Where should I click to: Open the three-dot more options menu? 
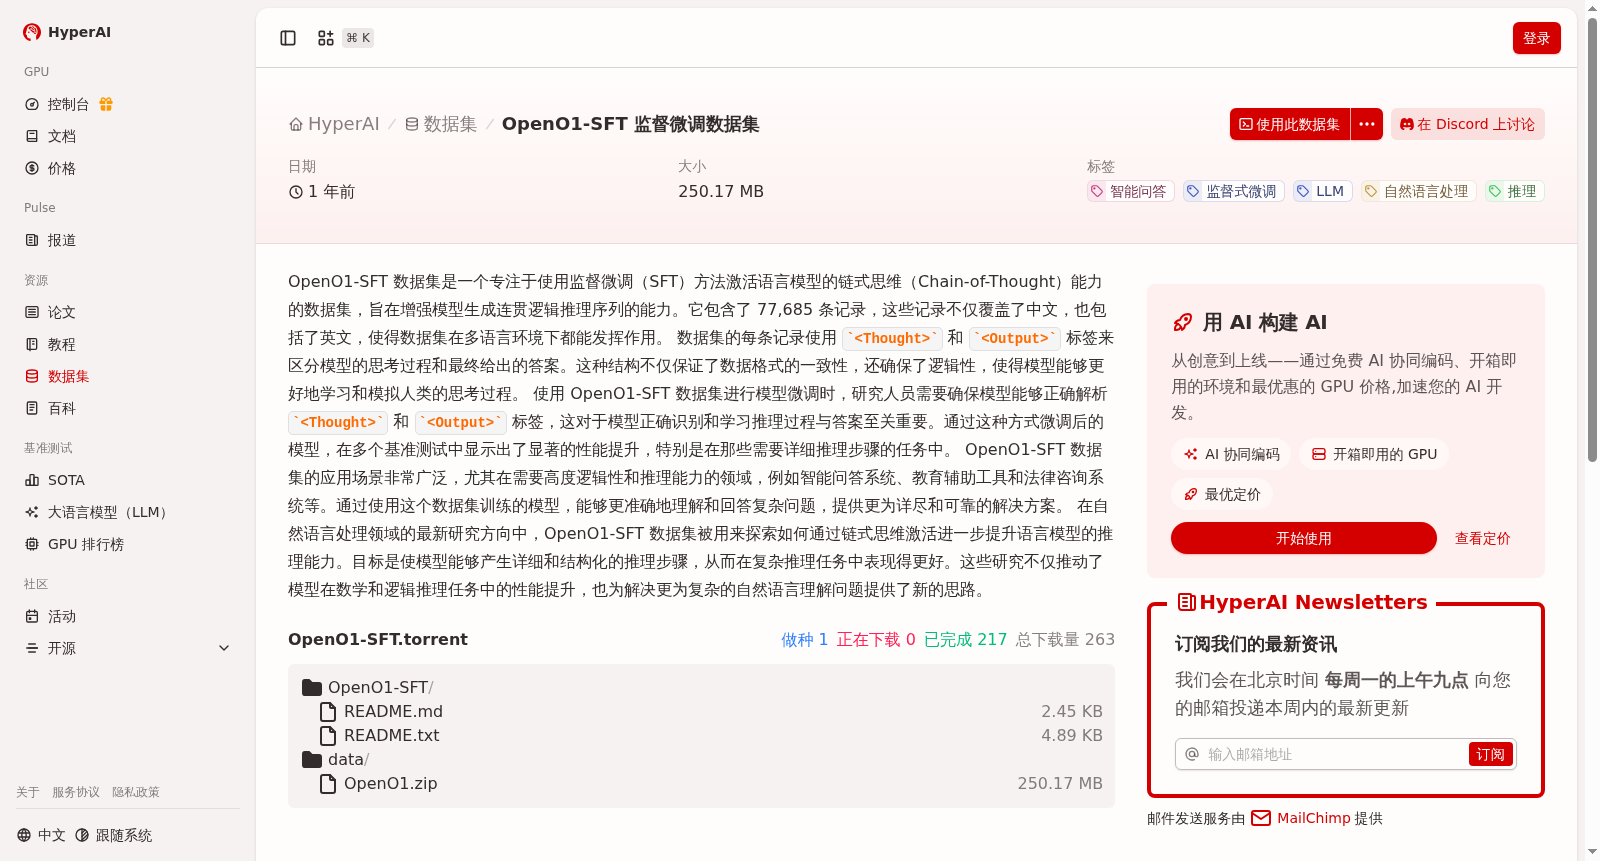click(1367, 124)
